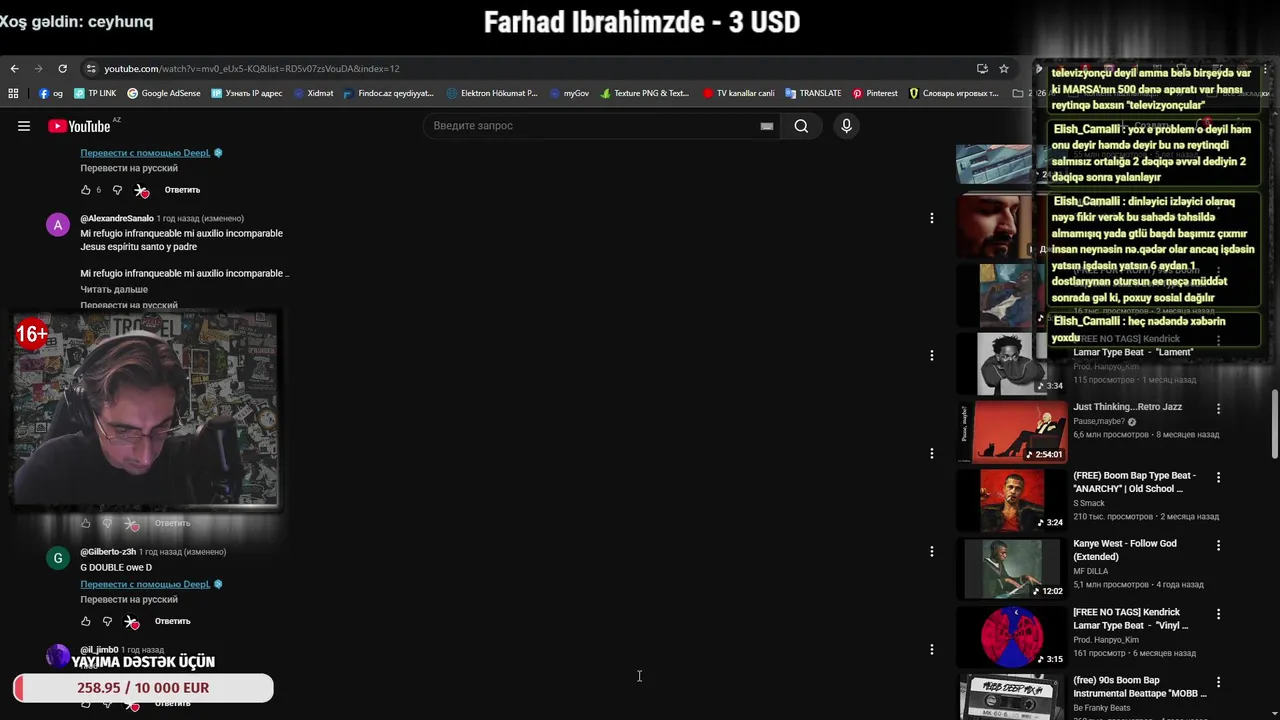Open the 'ANARCHY' Boom Bap Type Beat video
Image resolution: width=1280 pixels, height=720 pixels.
[1134, 482]
